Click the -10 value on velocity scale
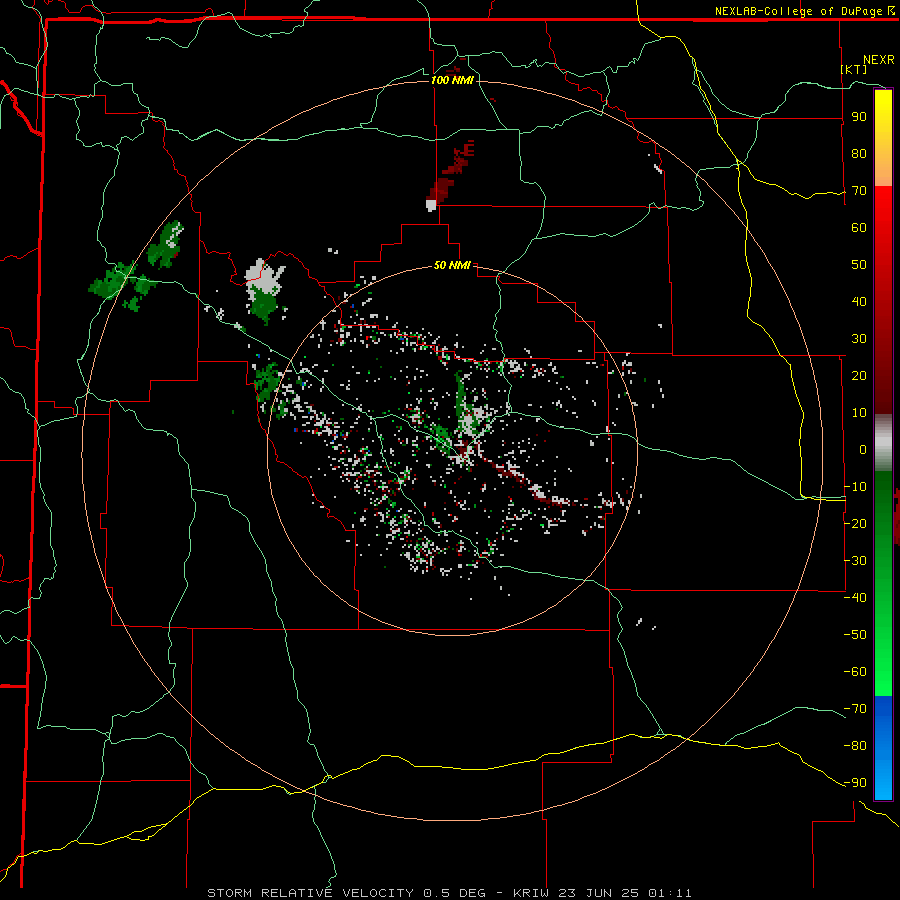This screenshot has height=900, width=900. (856, 487)
